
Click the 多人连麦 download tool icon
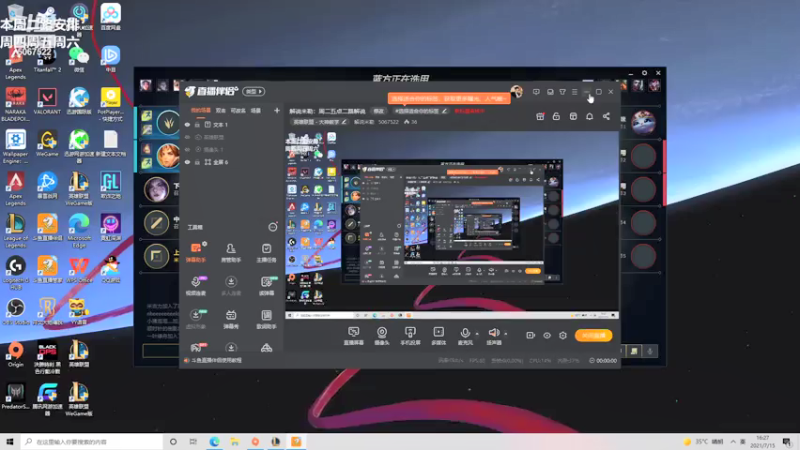coord(231,285)
